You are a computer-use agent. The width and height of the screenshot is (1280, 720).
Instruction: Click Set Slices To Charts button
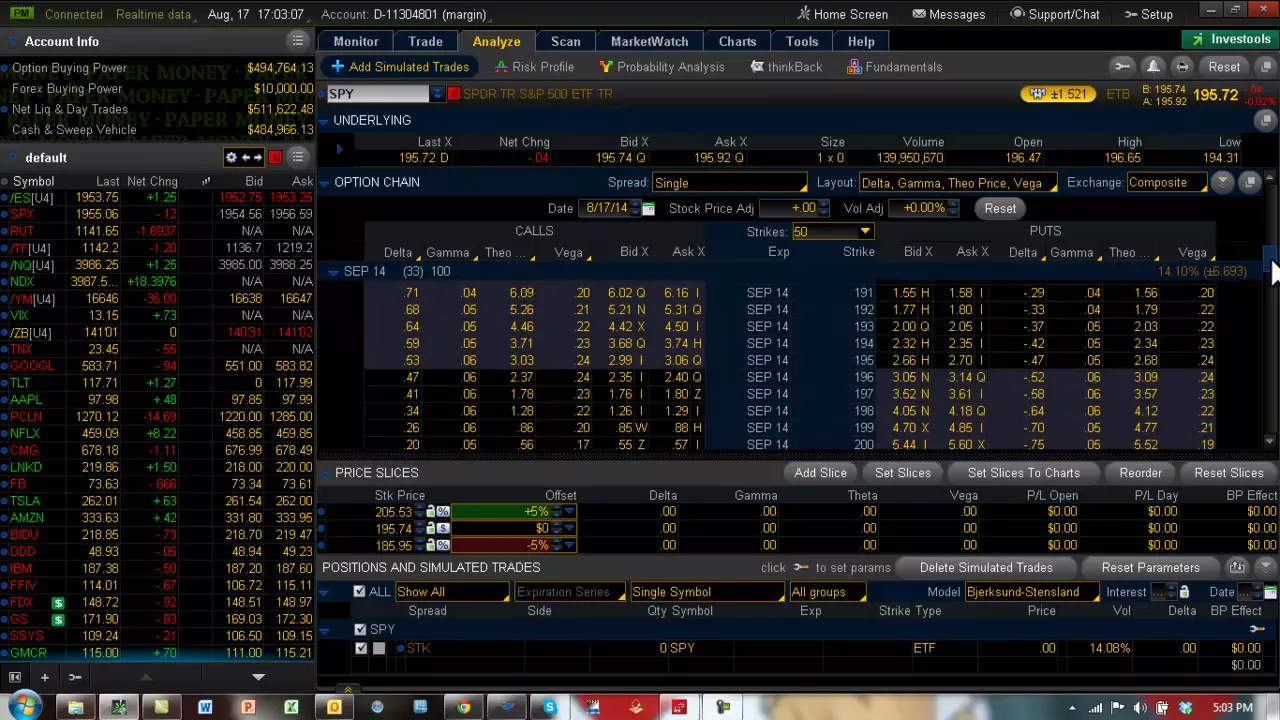pyautogui.click(x=1023, y=473)
